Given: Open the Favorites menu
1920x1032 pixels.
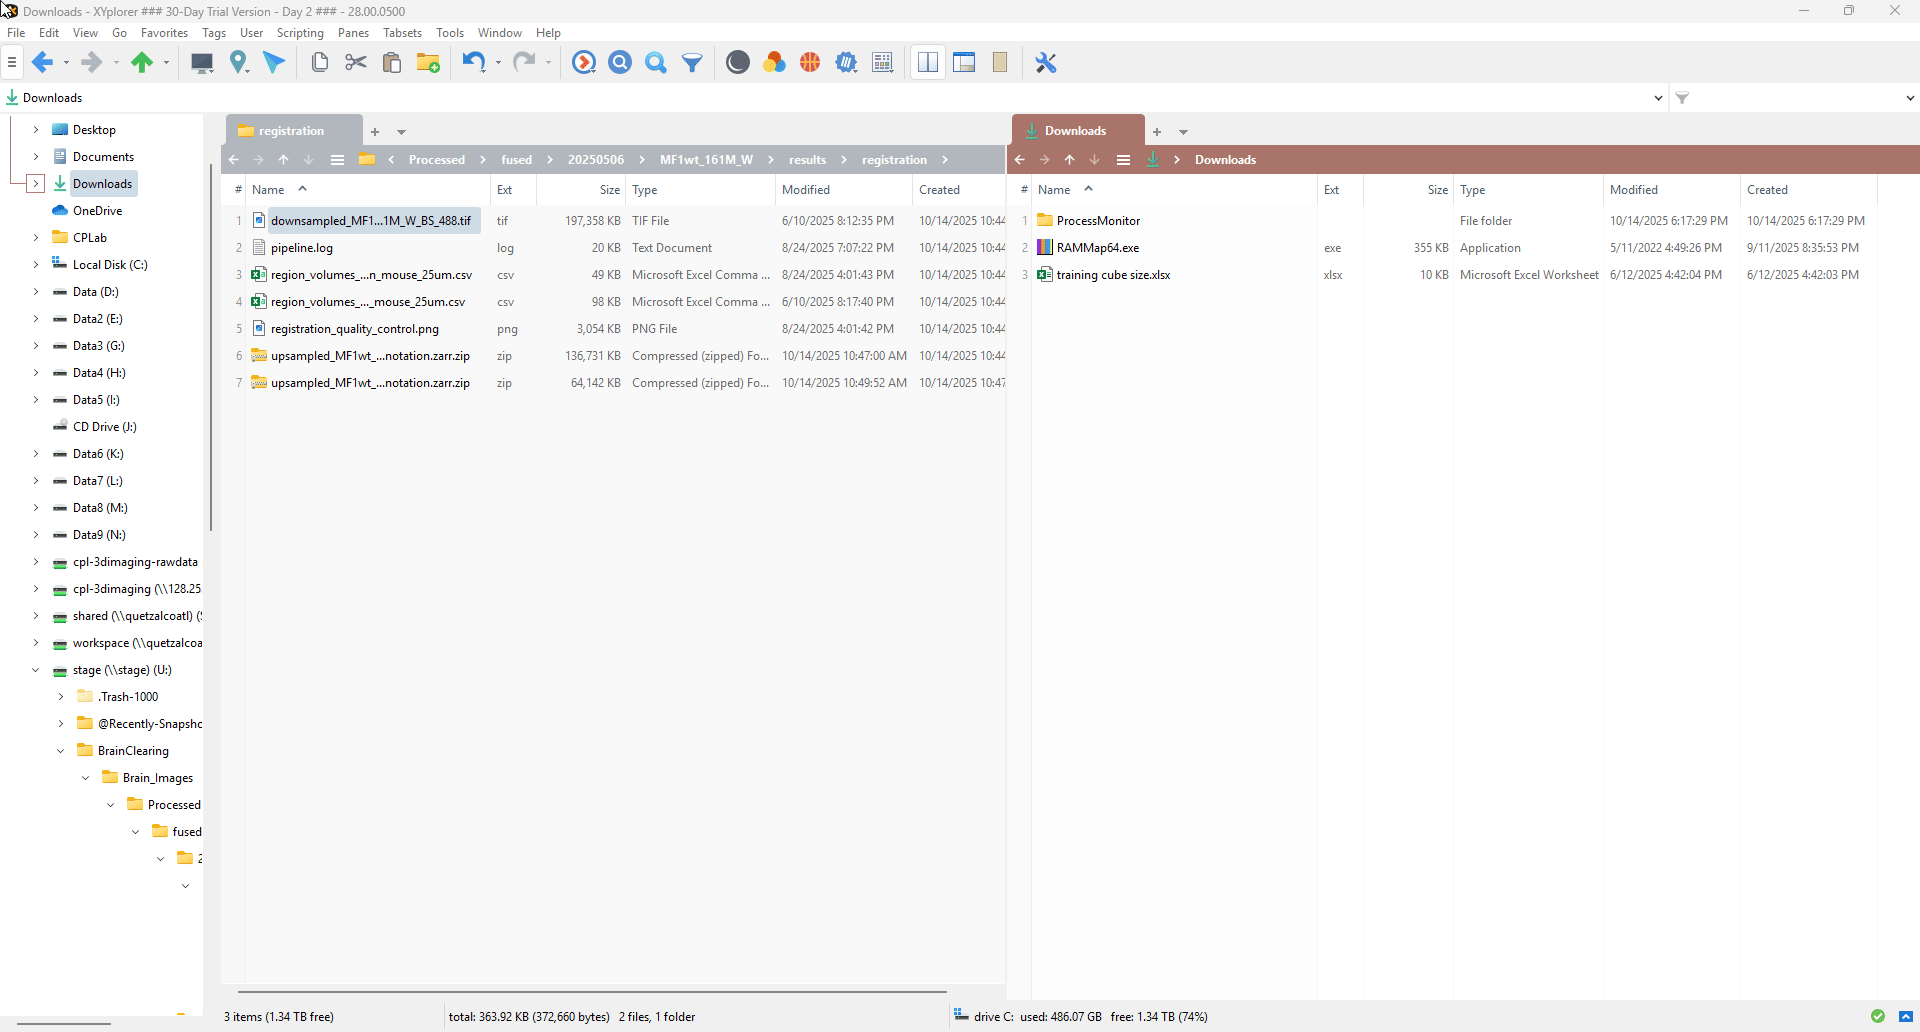Looking at the screenshot, I should coord(164,33).
